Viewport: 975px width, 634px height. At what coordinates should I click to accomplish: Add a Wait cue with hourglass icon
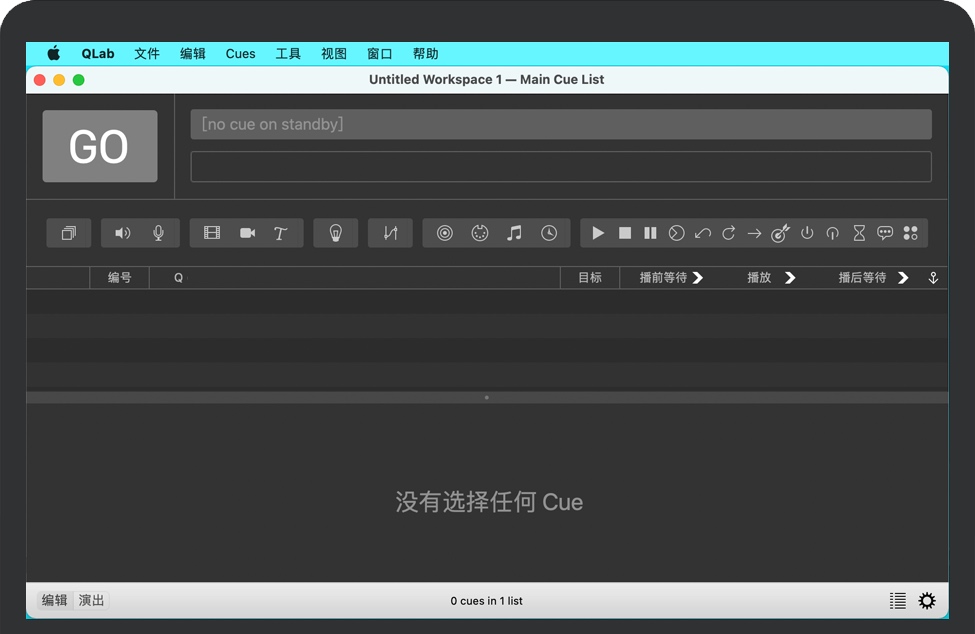pos(859,233)
